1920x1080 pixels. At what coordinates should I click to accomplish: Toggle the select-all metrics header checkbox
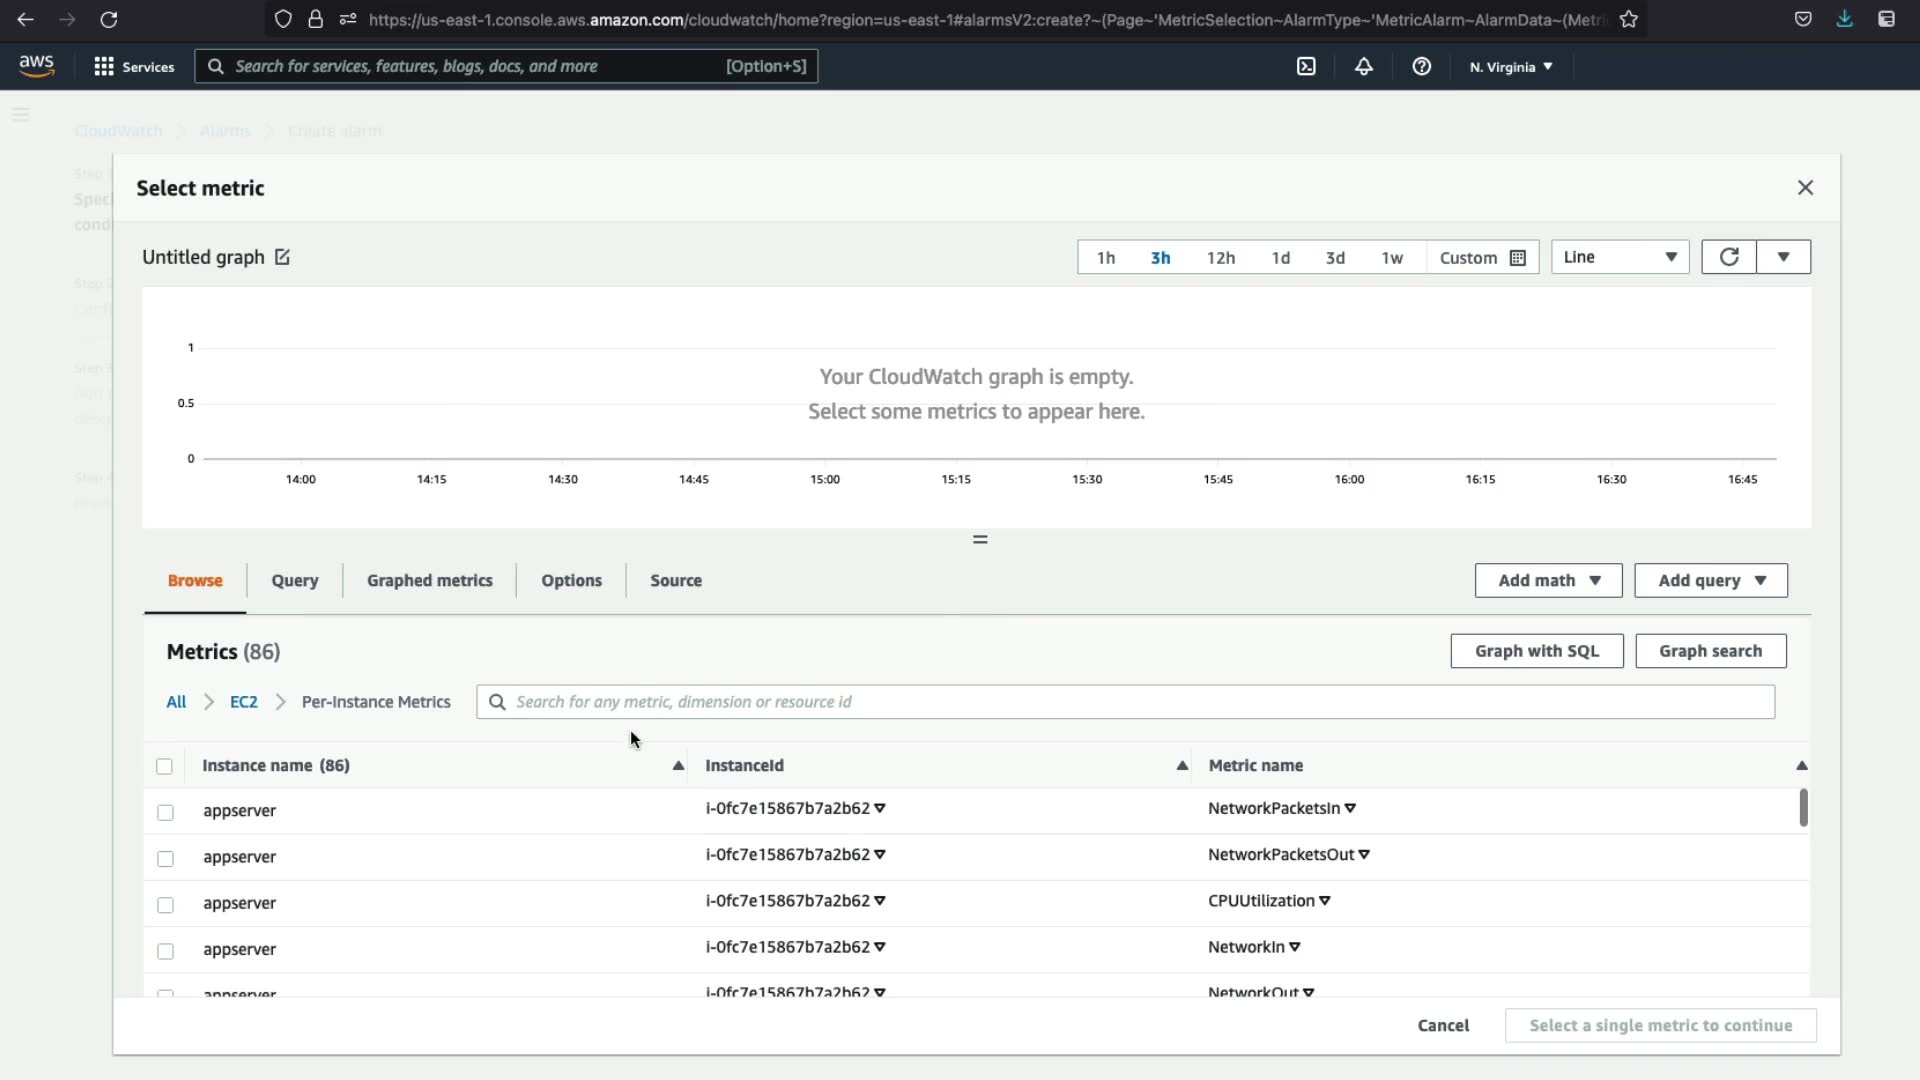(x=165, y=767)
